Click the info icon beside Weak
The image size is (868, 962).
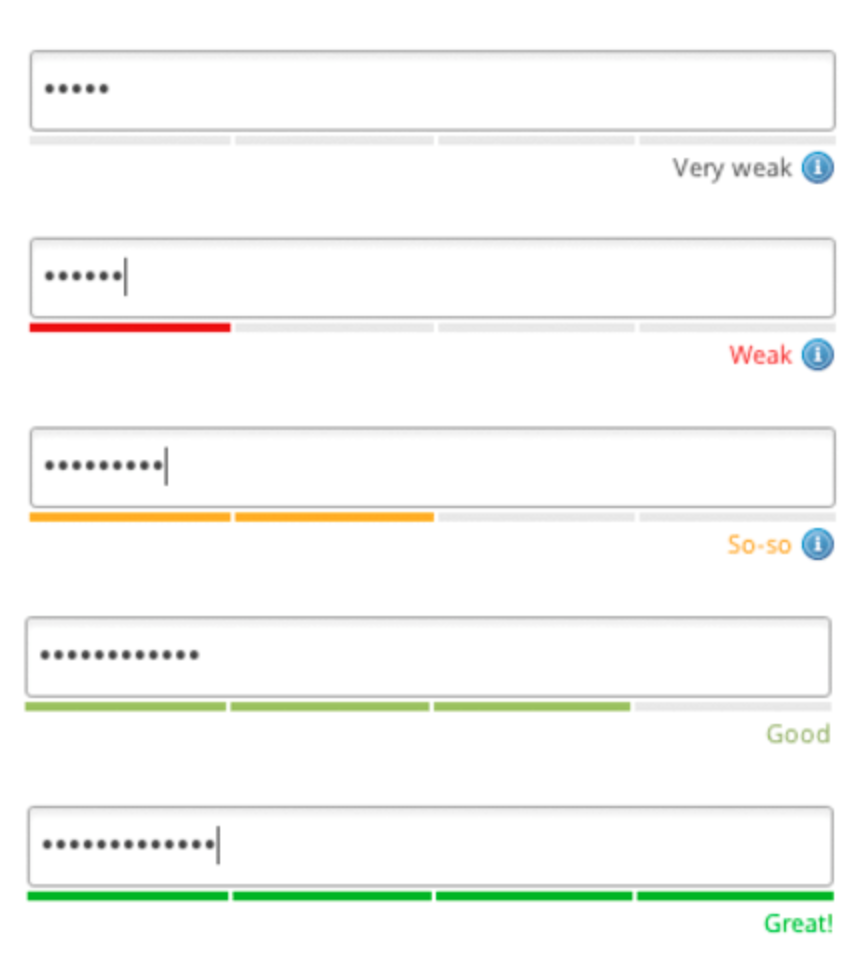[x=818, y=355]
